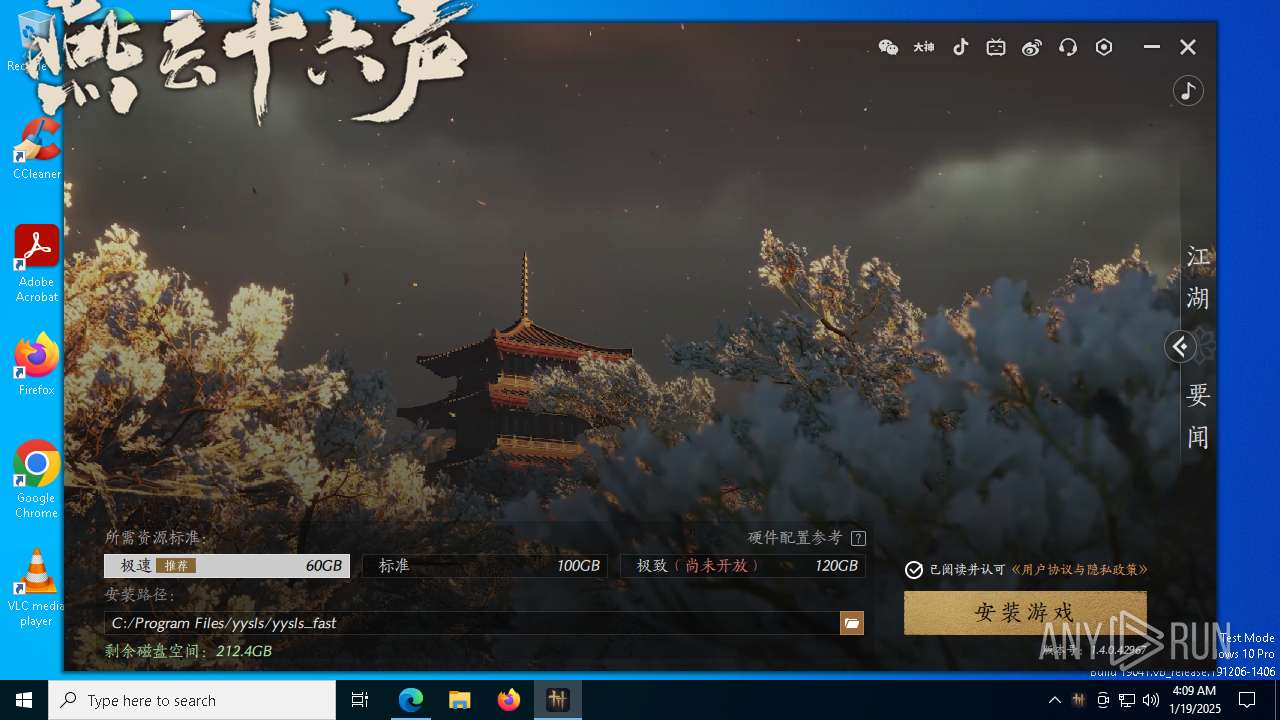Open Adobe Acrobat desktop shortcut

36,264
